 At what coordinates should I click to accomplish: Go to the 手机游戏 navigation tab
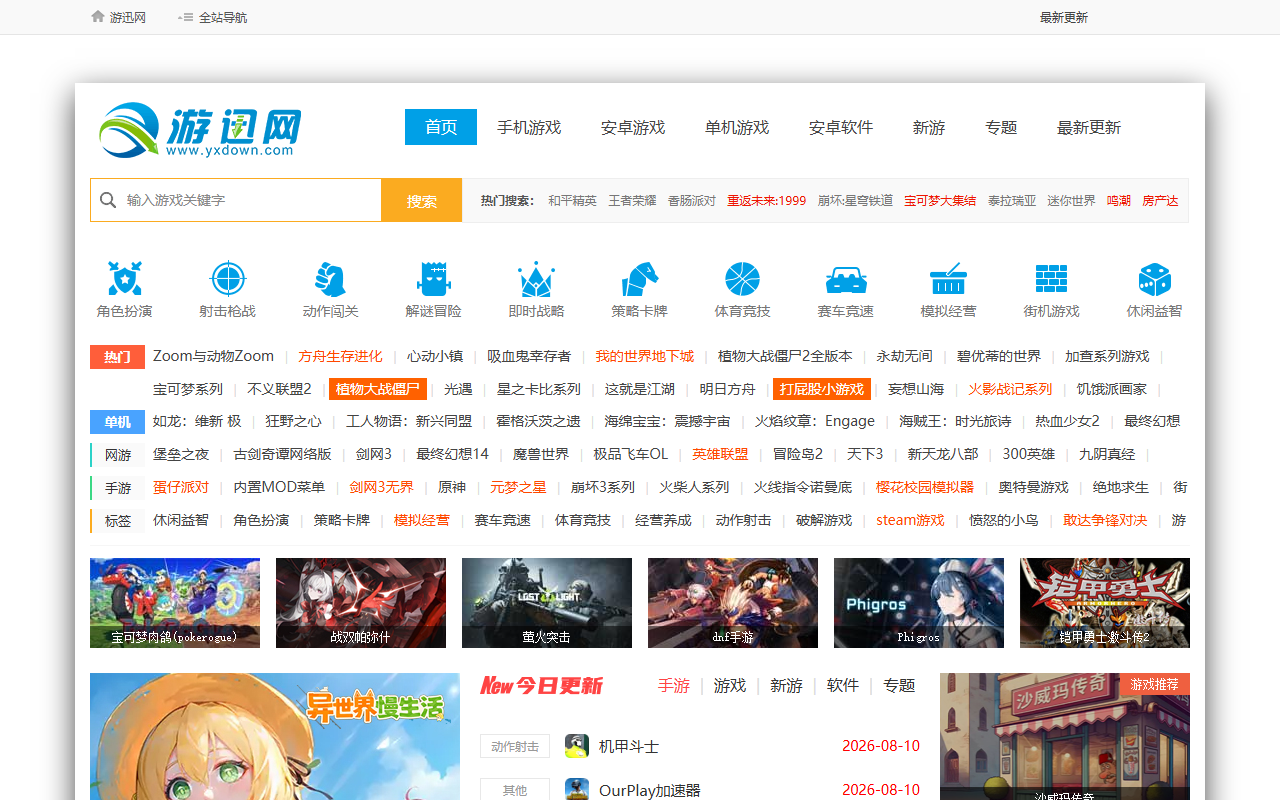point(529,127)
